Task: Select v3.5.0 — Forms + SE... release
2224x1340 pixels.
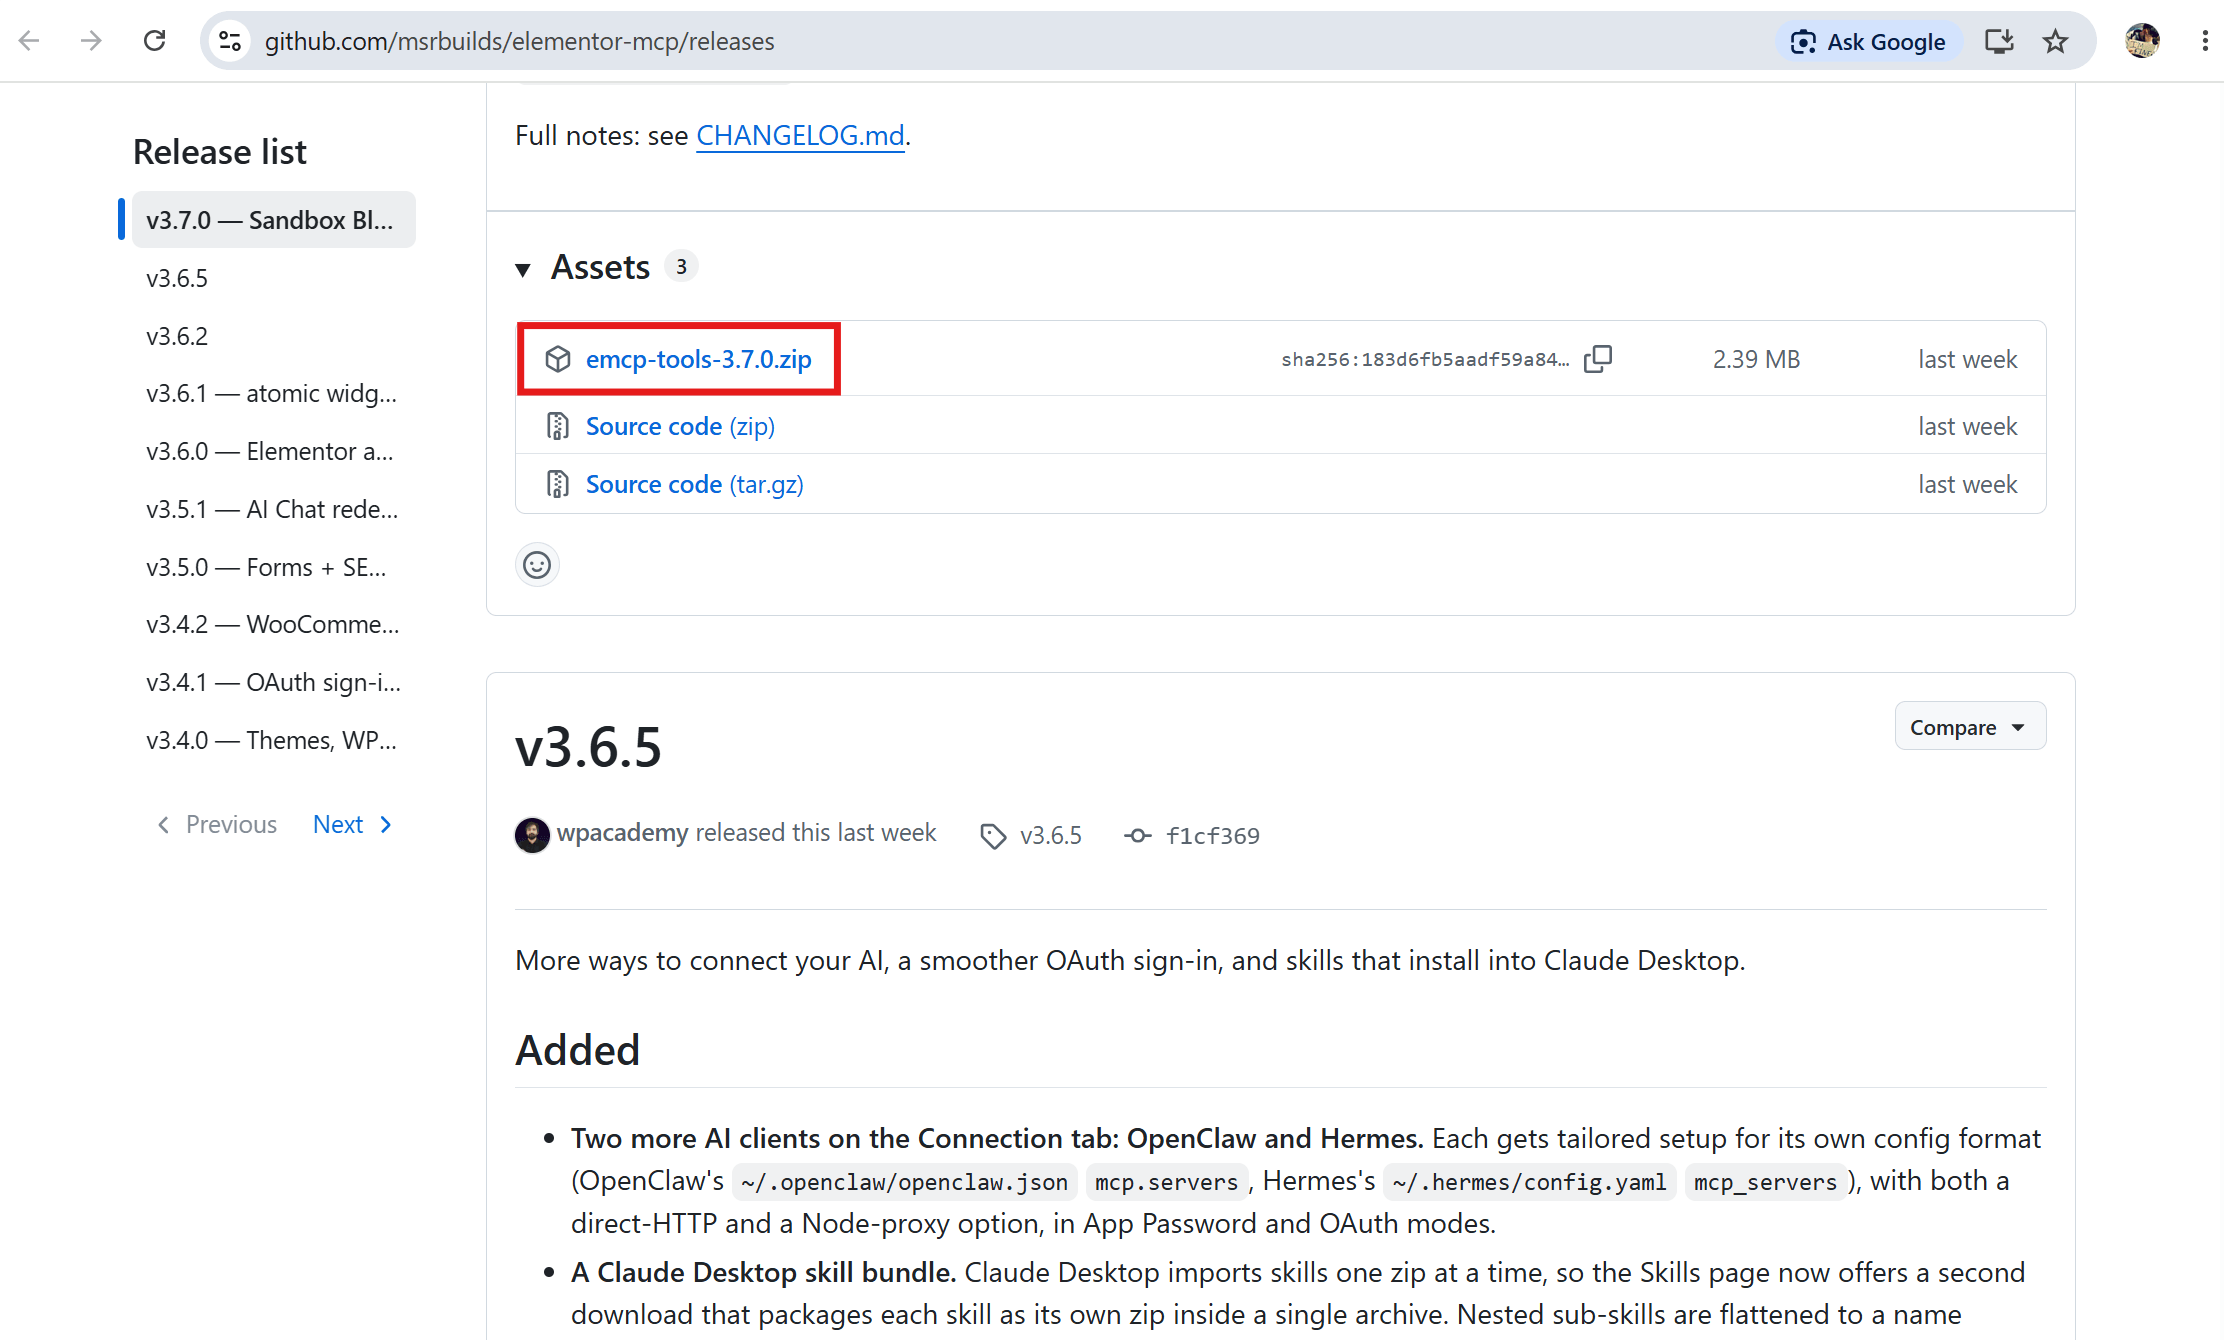Action: [273, 567]
